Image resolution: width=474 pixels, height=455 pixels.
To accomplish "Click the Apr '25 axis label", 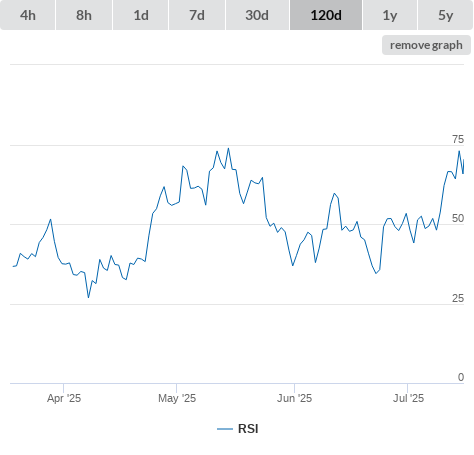I will pos(64,398).
